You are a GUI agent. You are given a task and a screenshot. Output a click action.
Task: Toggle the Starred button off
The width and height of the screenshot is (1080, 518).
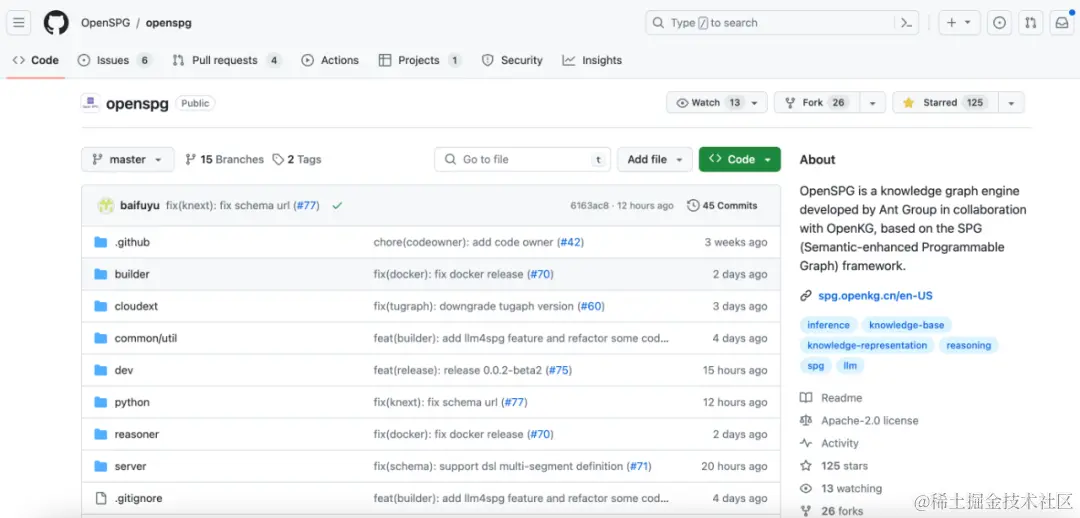pos(942,103)
